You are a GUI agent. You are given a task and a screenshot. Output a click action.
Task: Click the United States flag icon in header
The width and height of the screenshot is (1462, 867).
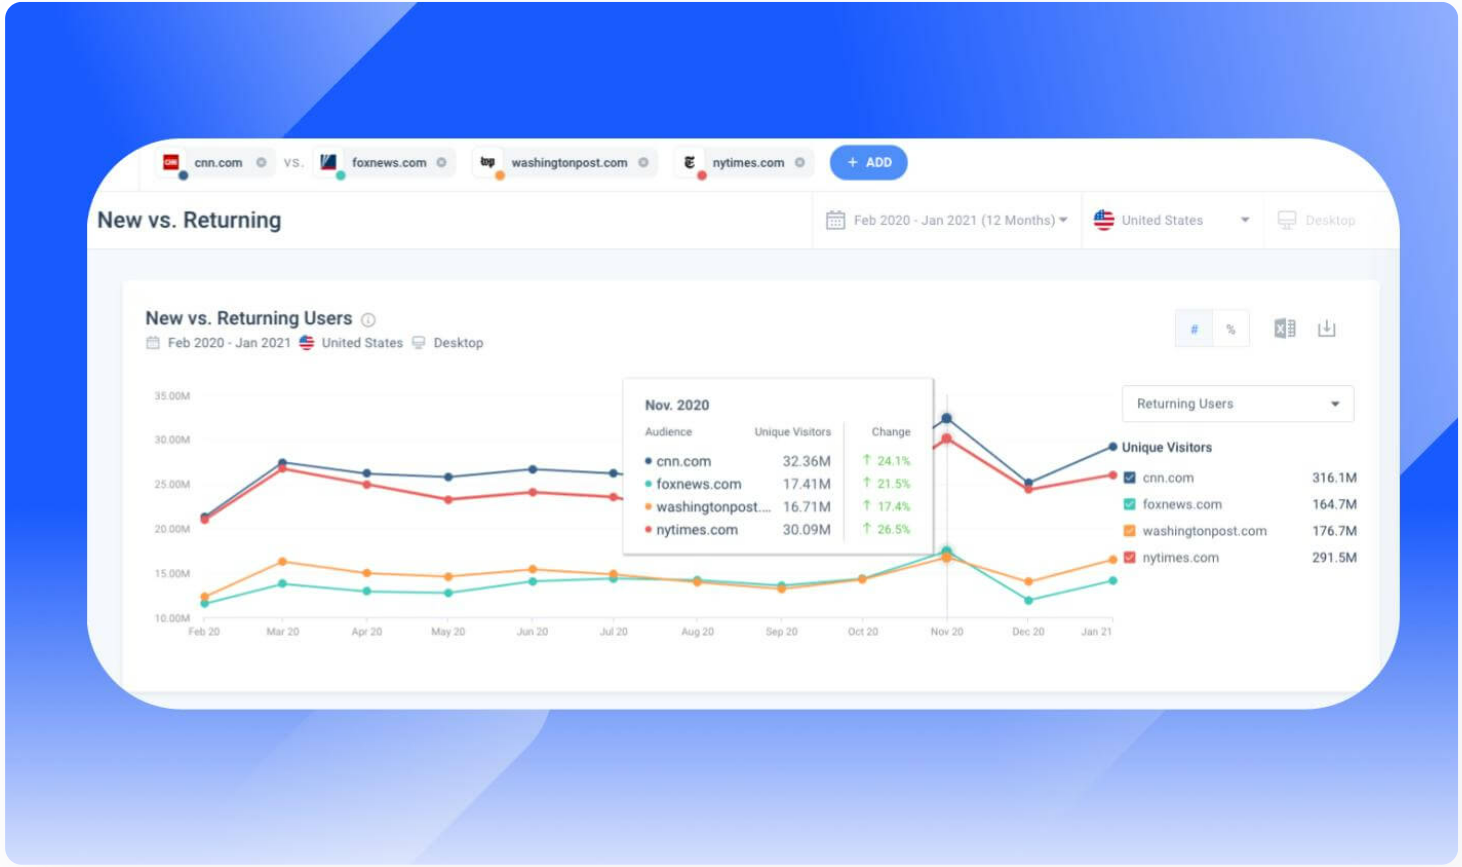point(1104,220)
